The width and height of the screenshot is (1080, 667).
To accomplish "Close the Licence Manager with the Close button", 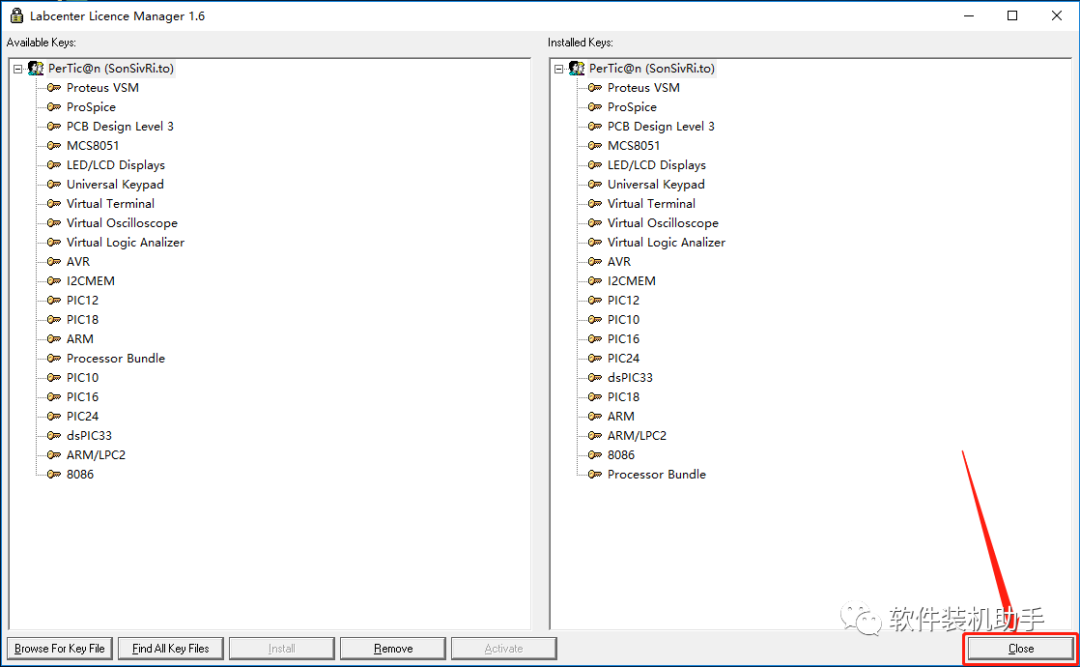I will [1021, 648].
